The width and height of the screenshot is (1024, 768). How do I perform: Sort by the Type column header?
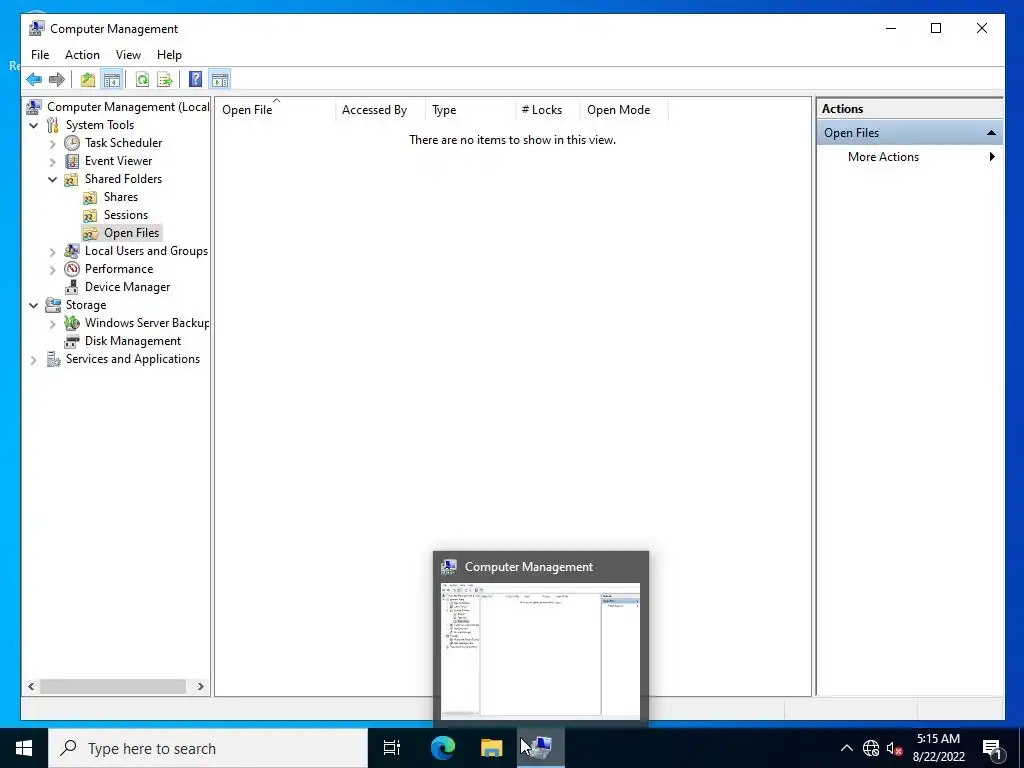coord(470,110)
